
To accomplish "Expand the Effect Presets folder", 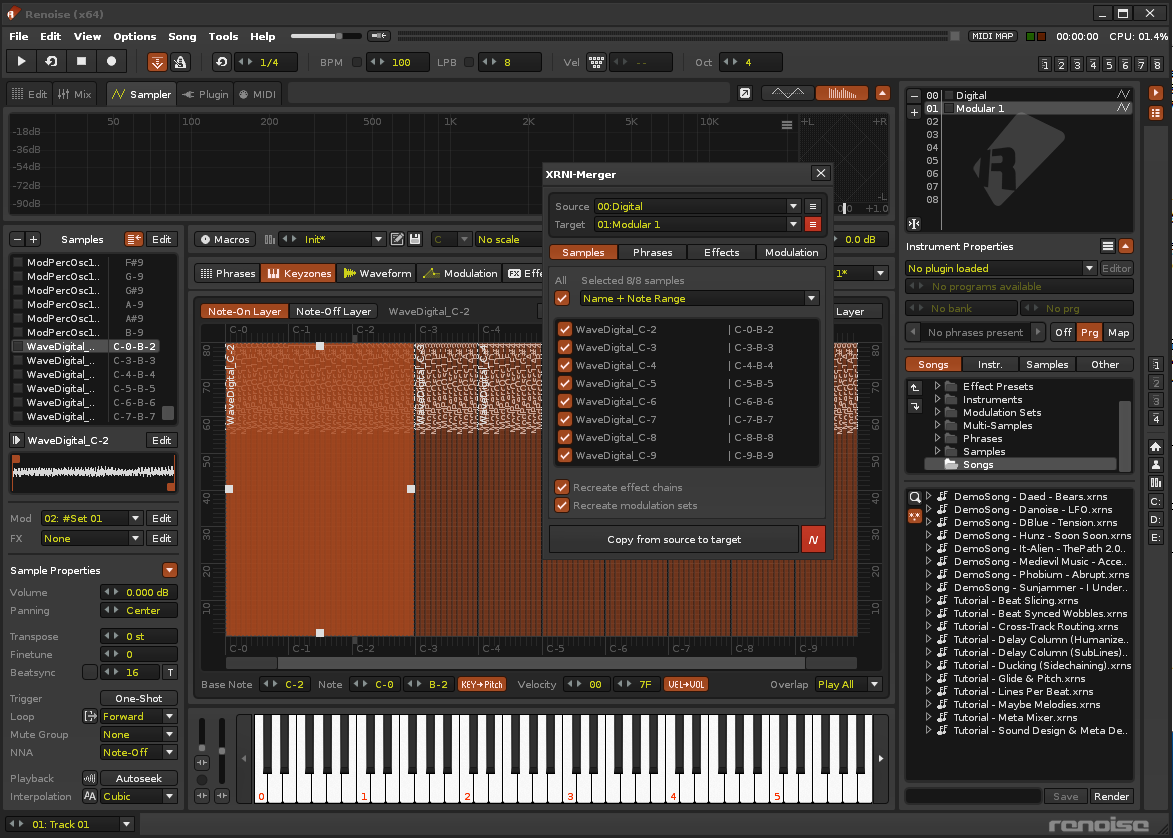I will click(x=937, y=386).
